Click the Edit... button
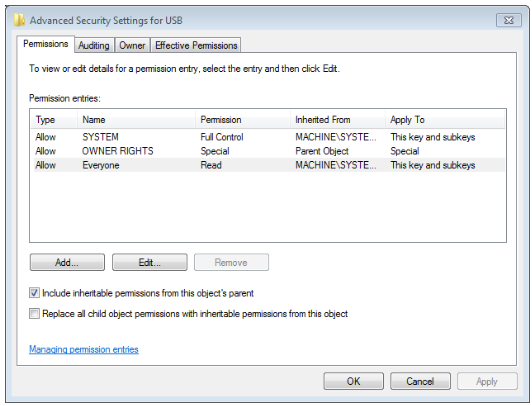Viewport: 532px width, 406px height. [150, 262]
